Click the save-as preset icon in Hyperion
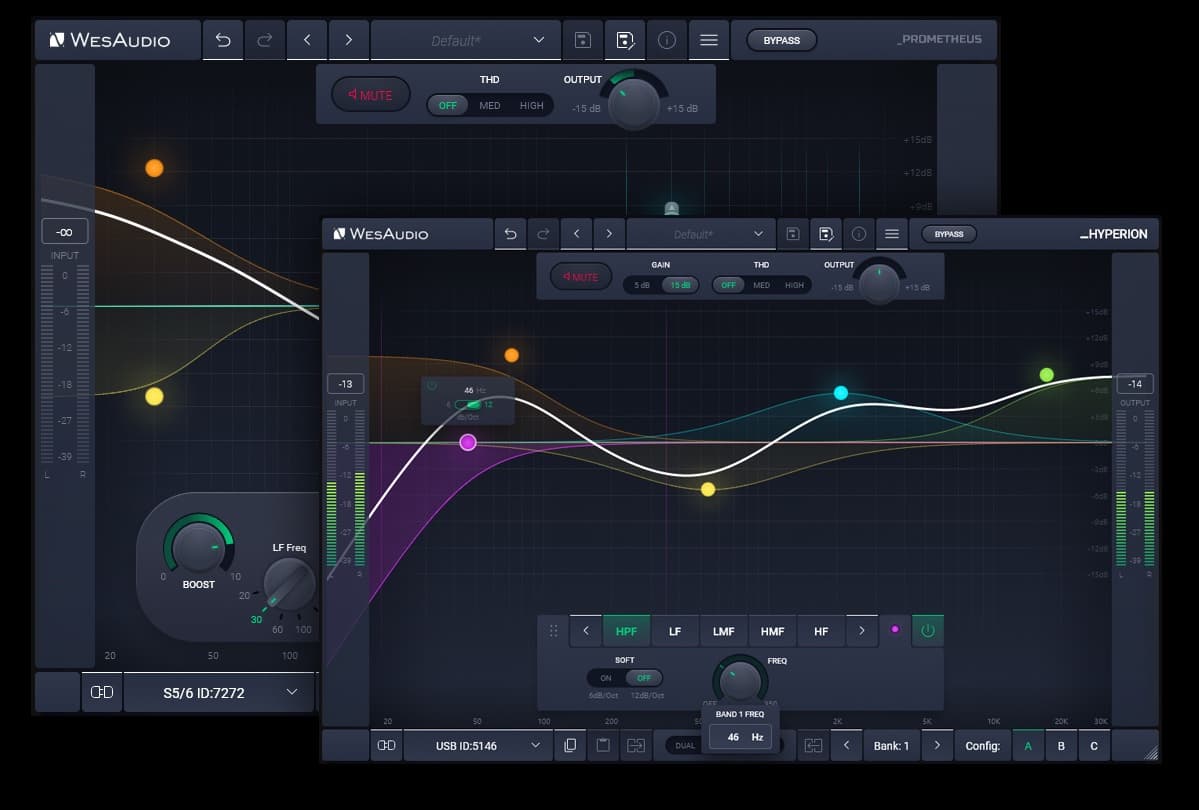This screenshot has width=1199, height=810. coord(825,234)
